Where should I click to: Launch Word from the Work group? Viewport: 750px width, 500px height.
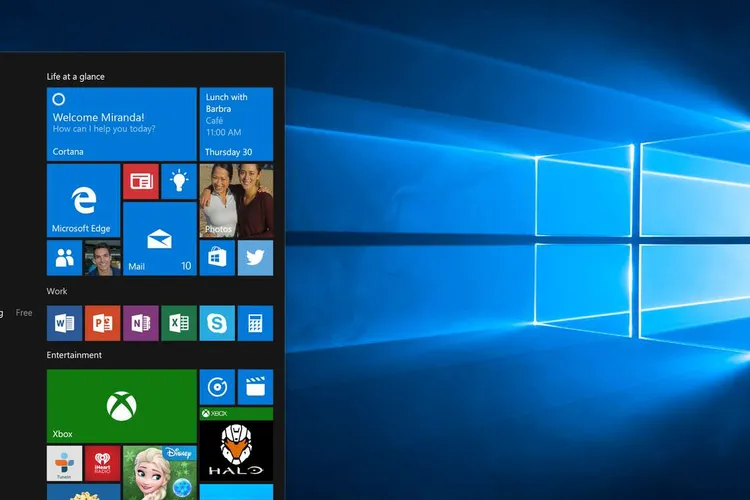(x=64, y=323)
